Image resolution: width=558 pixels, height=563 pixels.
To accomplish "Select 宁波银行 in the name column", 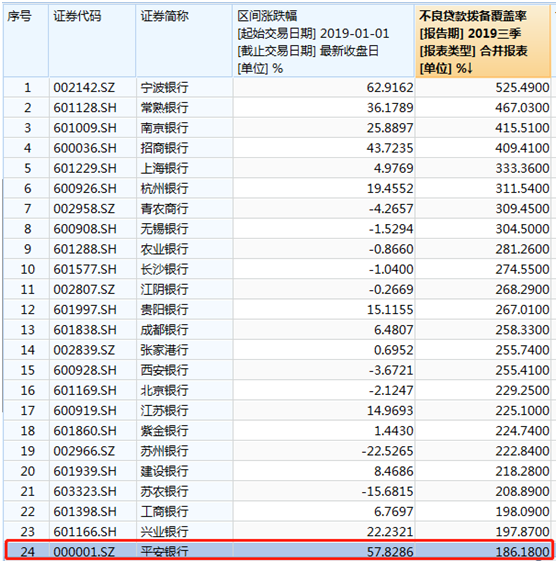I will pyautogui.click(x=164, y=88).
